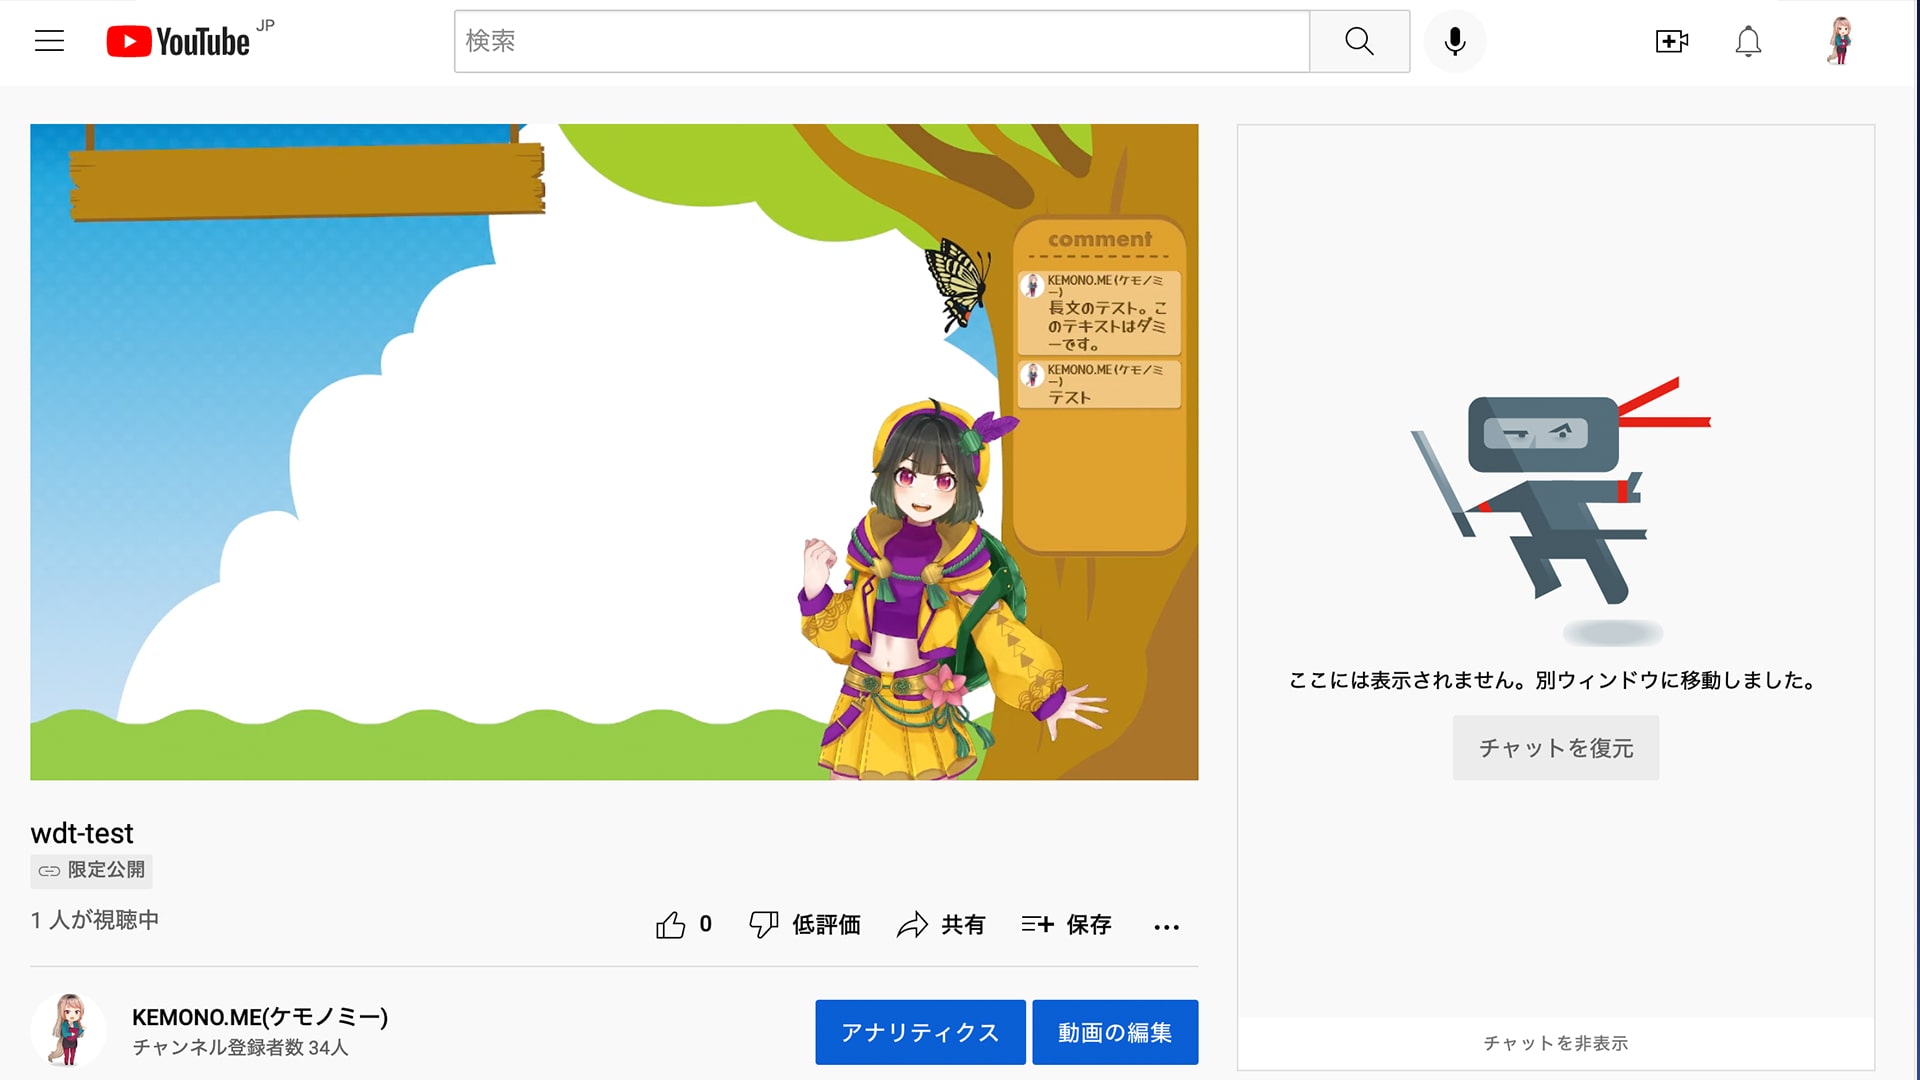
Task: Click the 検索 search input field
Action: tap(880, 41)
